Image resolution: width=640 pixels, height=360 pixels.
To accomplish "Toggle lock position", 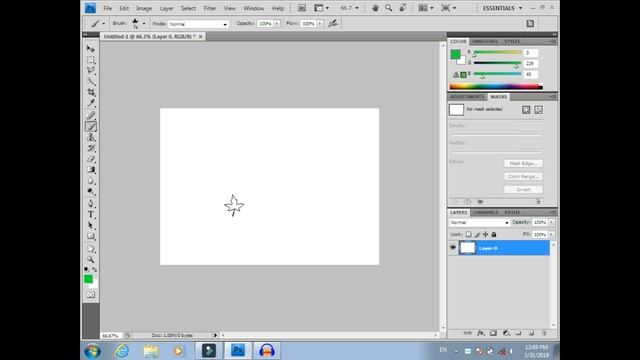I will click(485, 234).
